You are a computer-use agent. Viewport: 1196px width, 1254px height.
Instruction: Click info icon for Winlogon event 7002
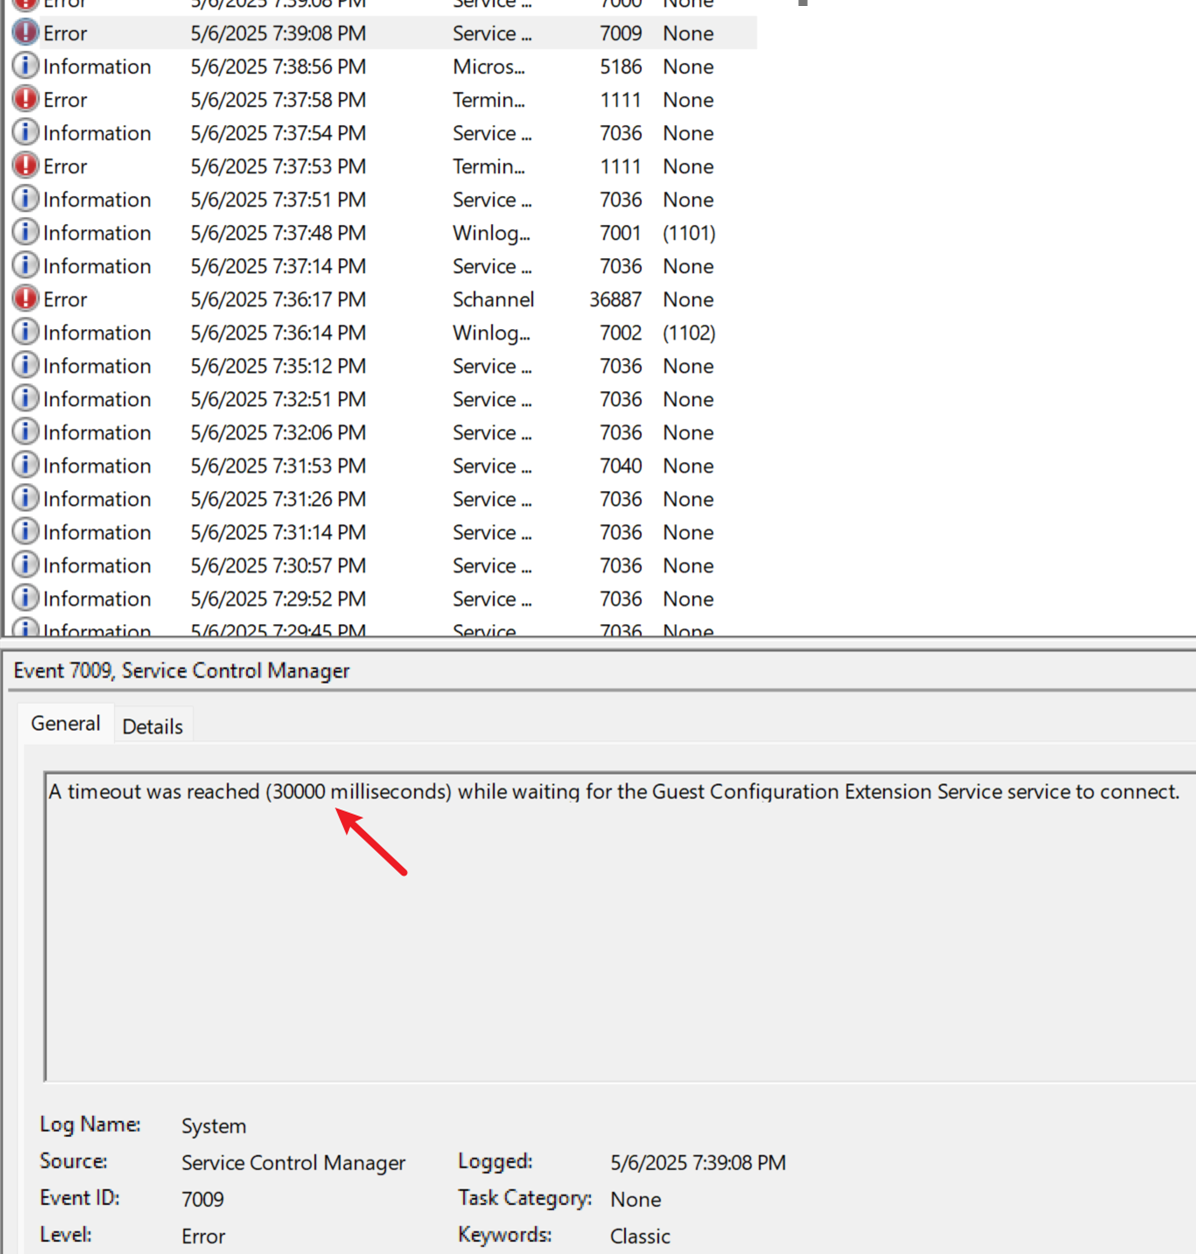[25, 332]
